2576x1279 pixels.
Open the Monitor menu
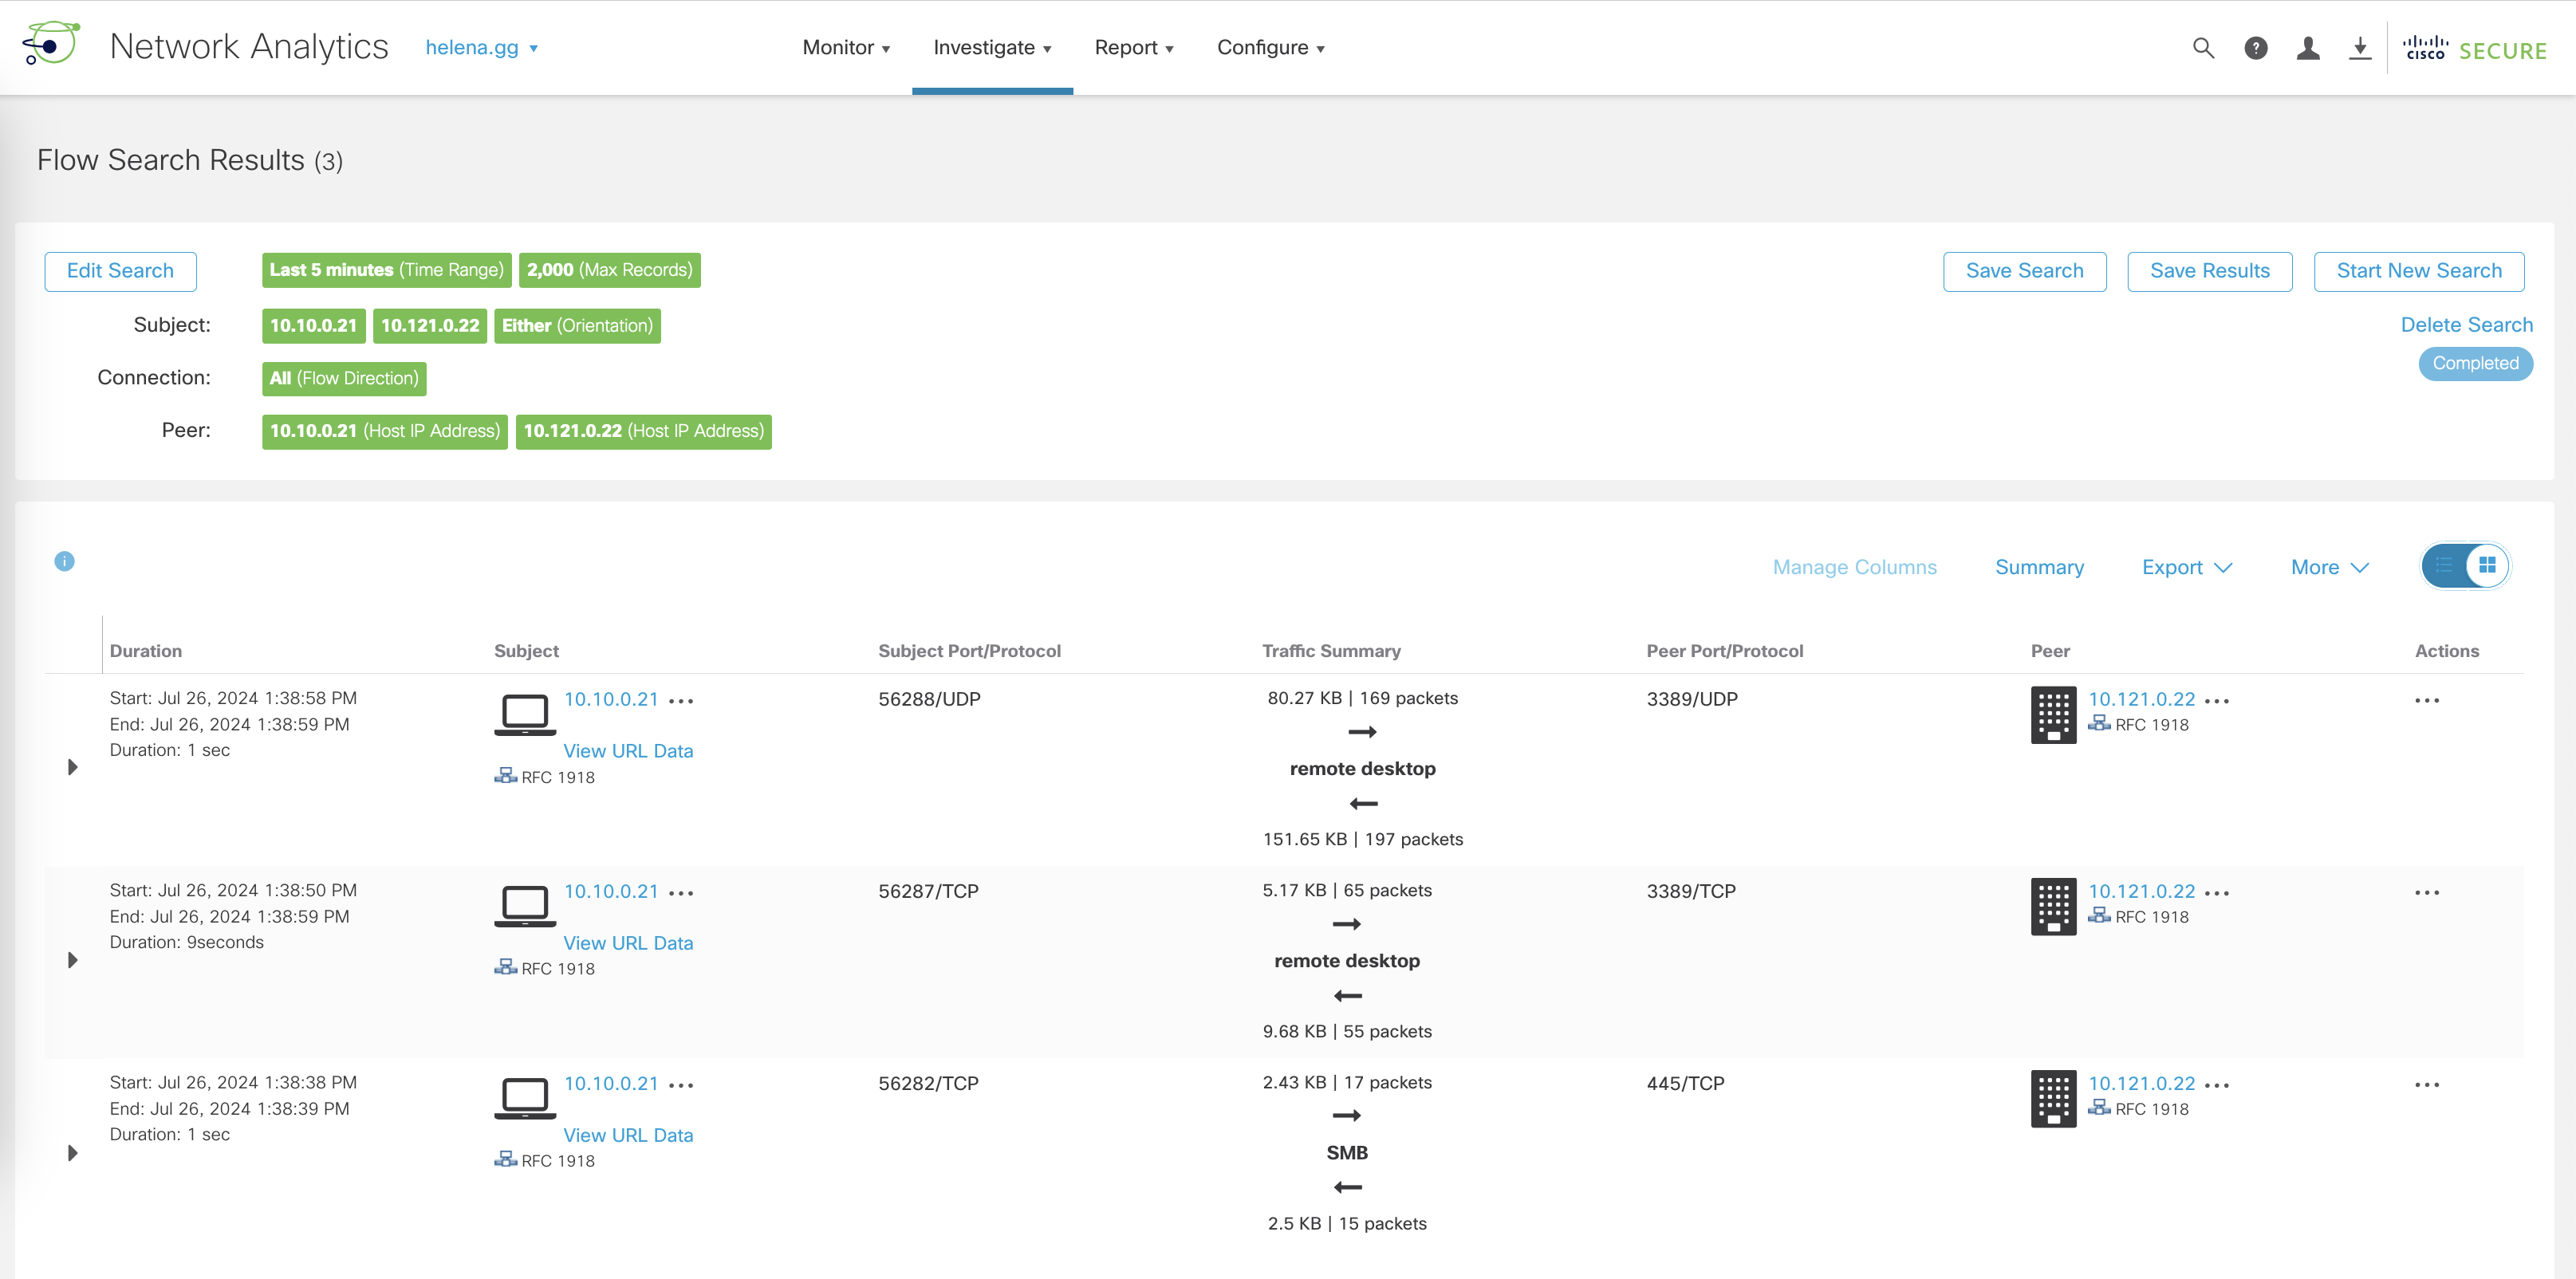point(845,48)
